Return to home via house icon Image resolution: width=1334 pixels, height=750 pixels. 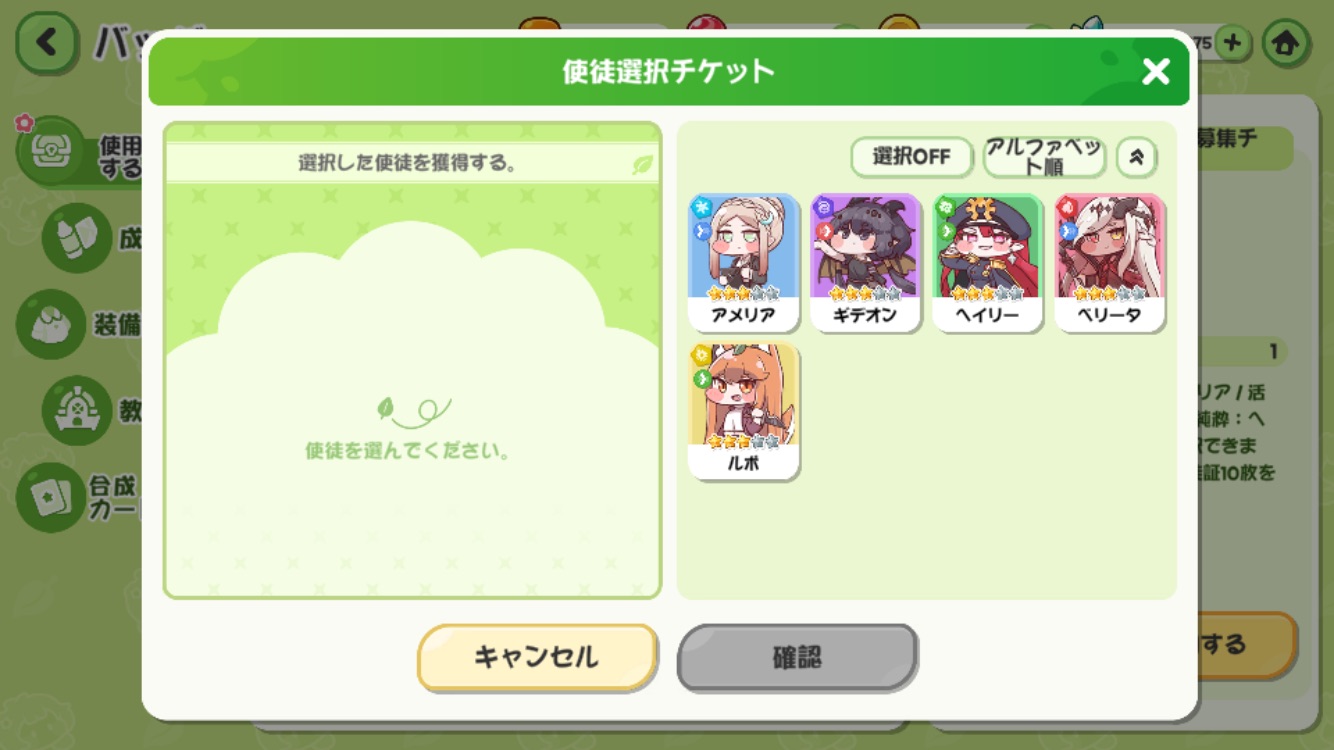click(x=1285, y=43)
